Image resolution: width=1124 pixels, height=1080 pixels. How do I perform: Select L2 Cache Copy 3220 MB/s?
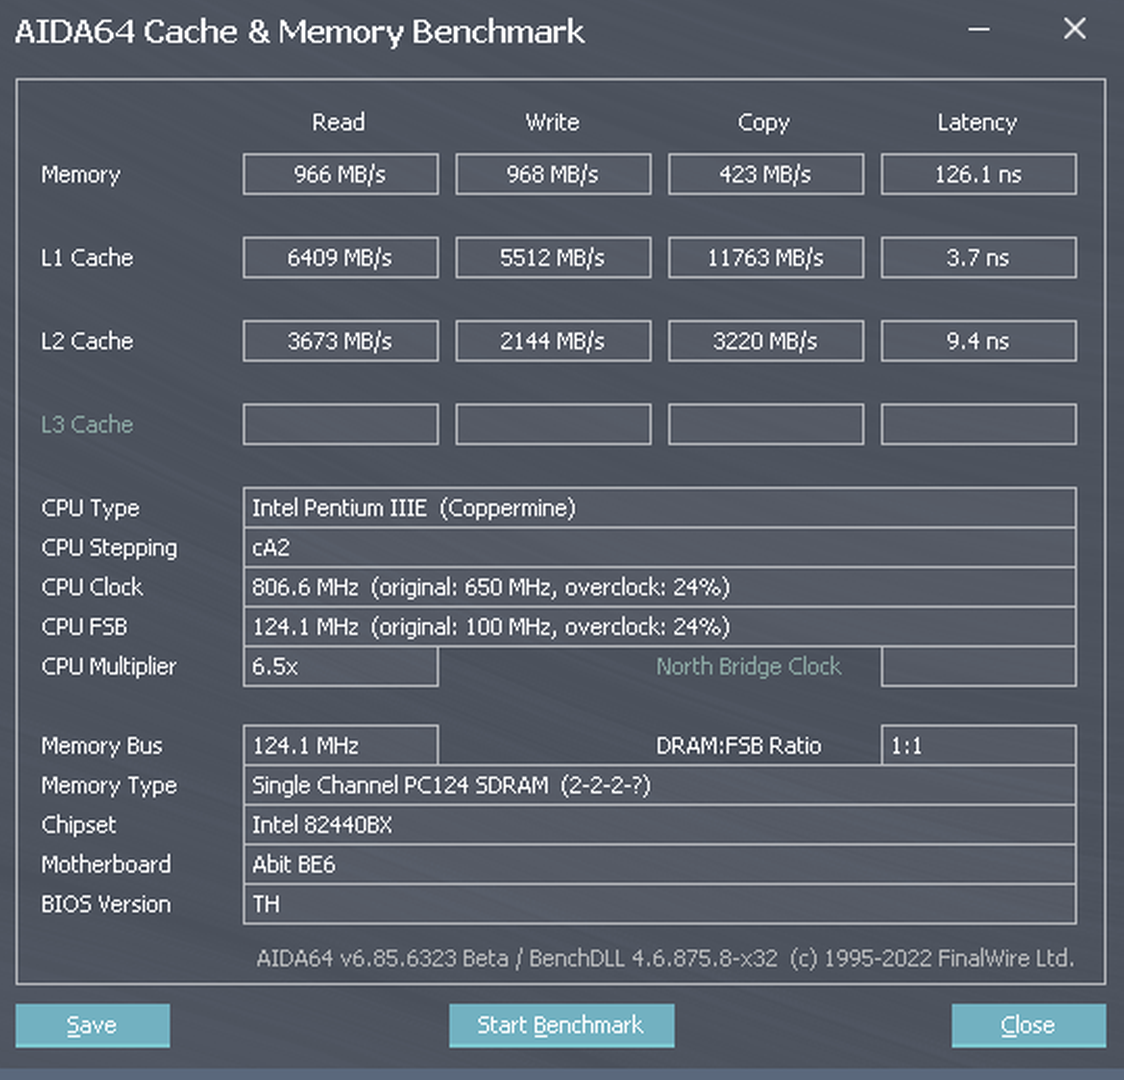click(766, 341)
